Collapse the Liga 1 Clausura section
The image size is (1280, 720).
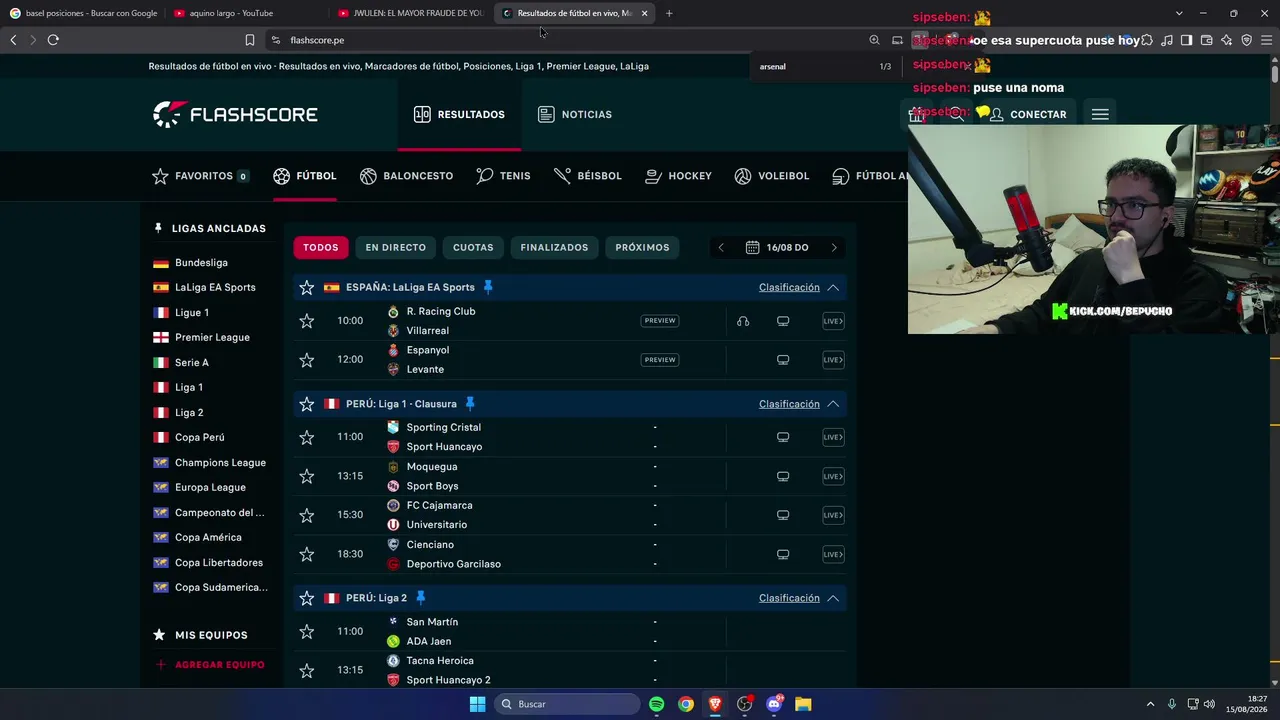tap(833, 404)
